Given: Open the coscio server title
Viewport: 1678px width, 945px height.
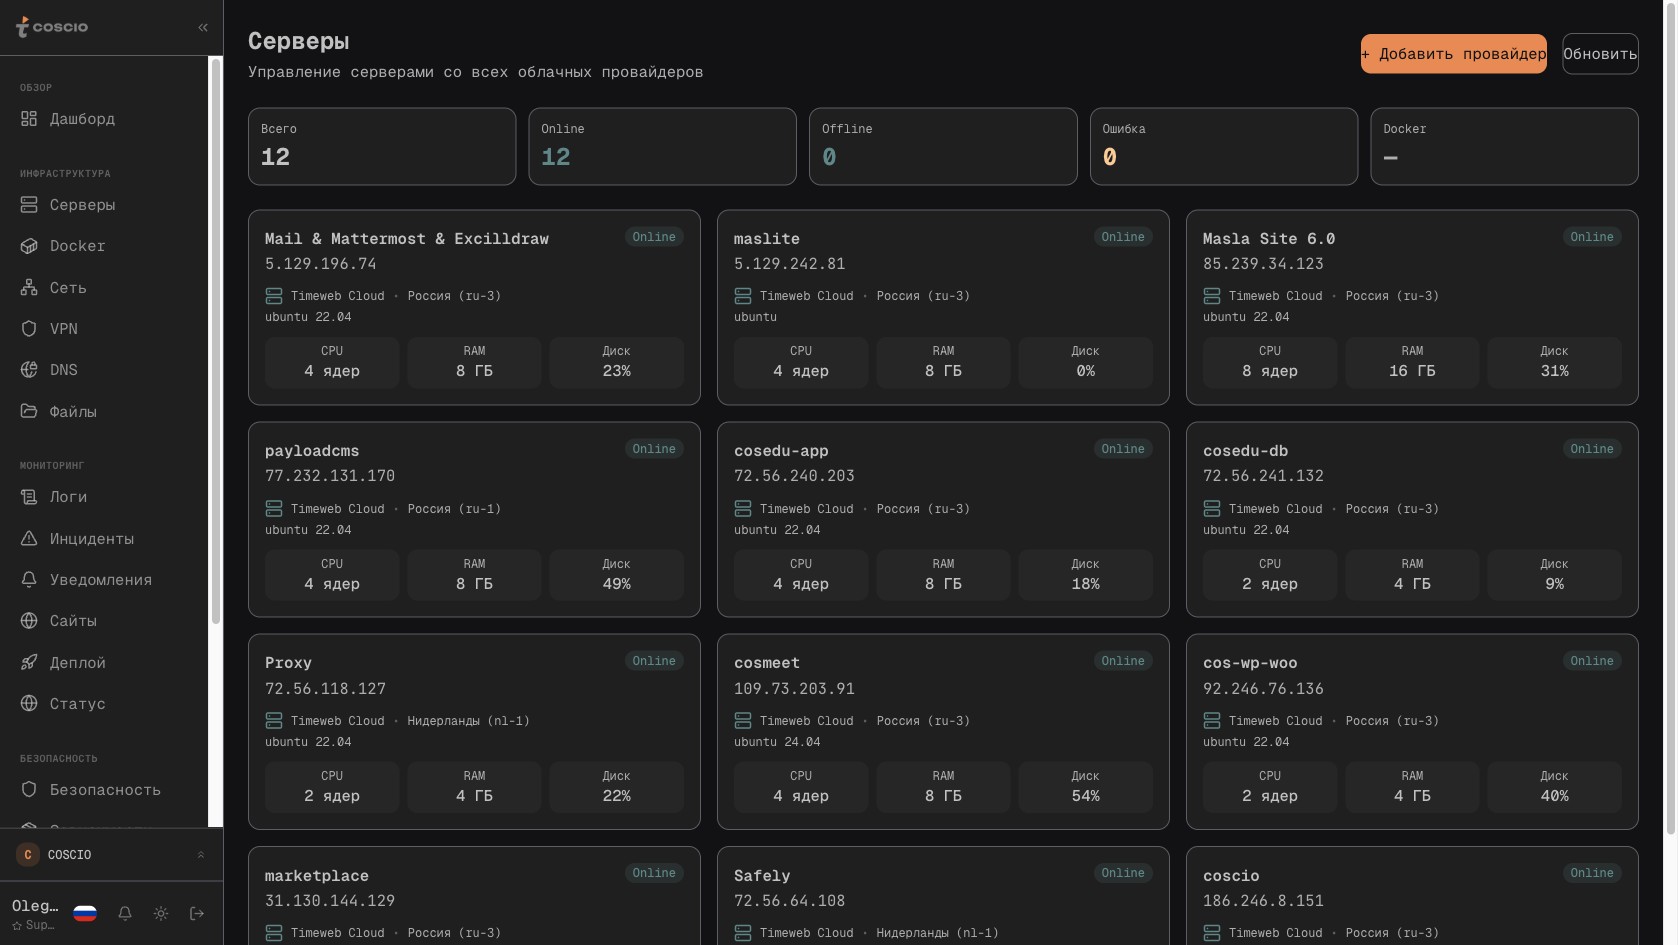Looking at the screenshot, I should [x=1231, y=876].
